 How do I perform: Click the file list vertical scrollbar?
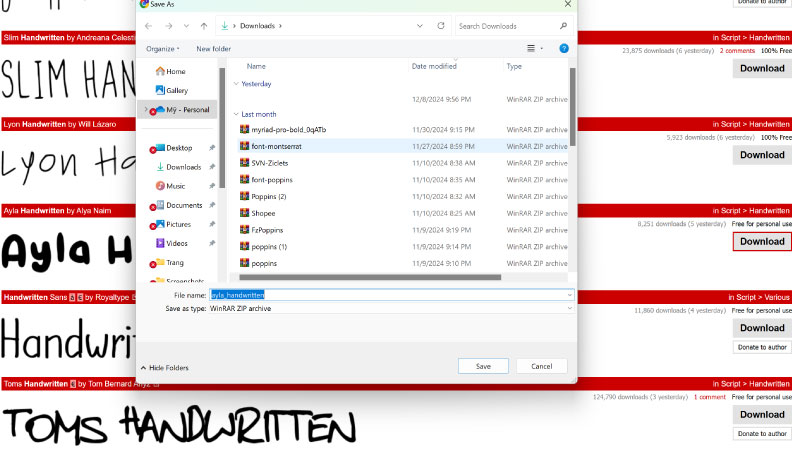click(x=572, y=107)
